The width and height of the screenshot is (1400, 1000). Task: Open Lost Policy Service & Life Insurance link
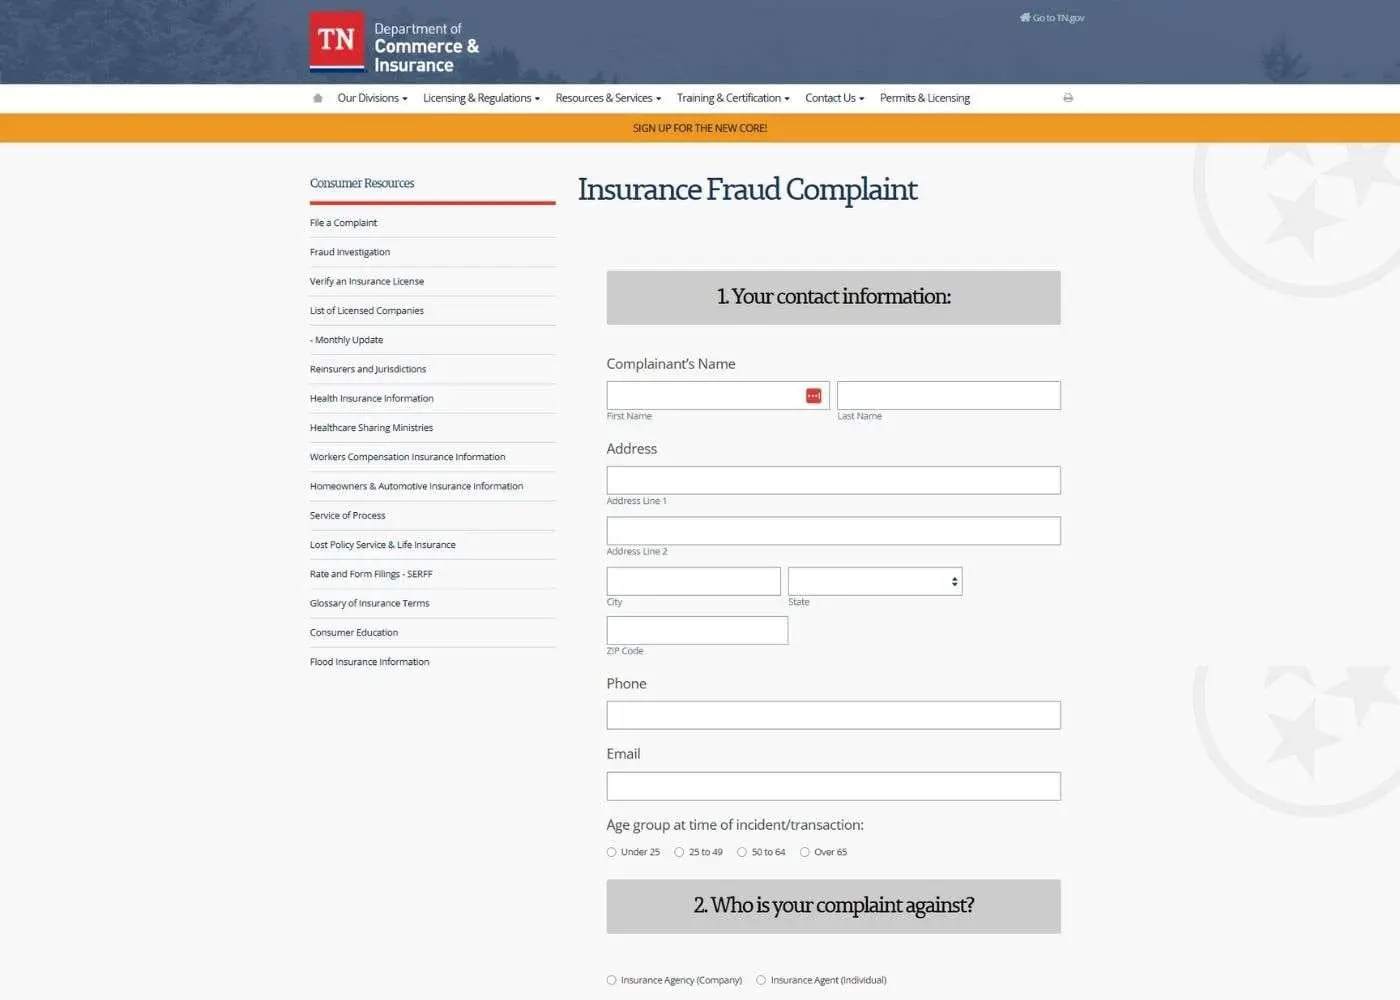tap(382, 545)
